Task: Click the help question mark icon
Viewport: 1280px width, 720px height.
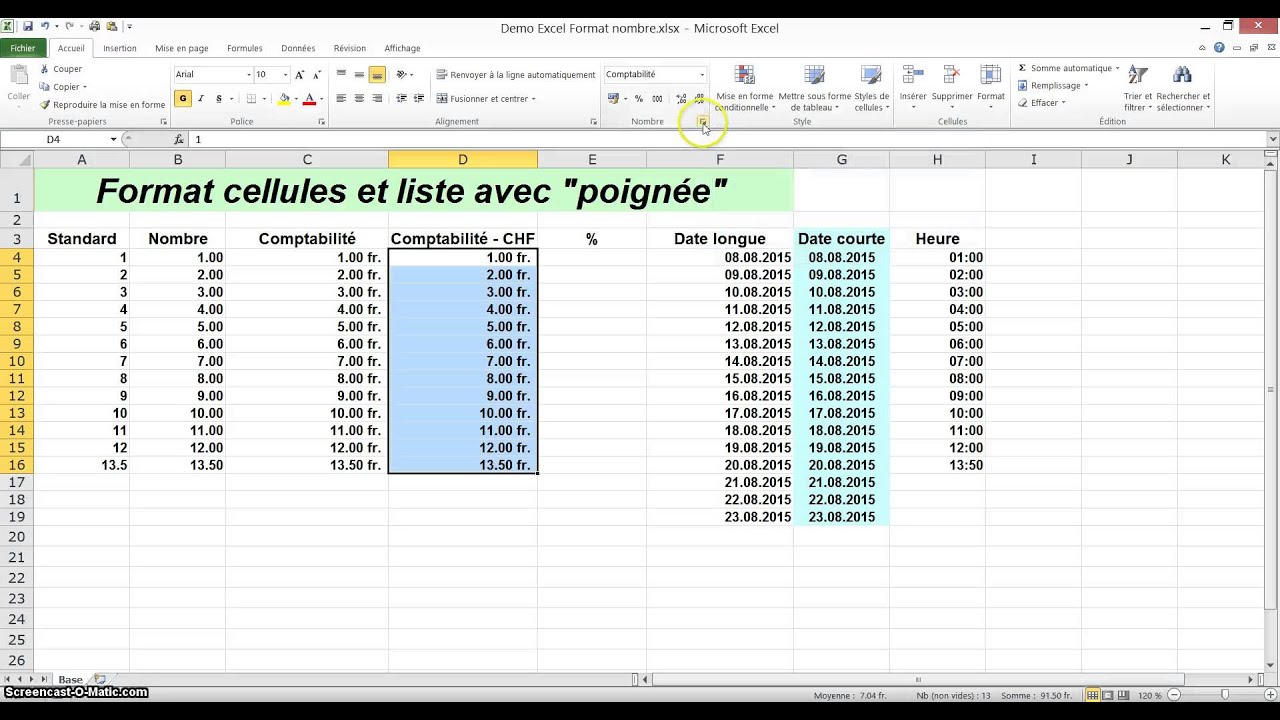Action: (1219, 48)
